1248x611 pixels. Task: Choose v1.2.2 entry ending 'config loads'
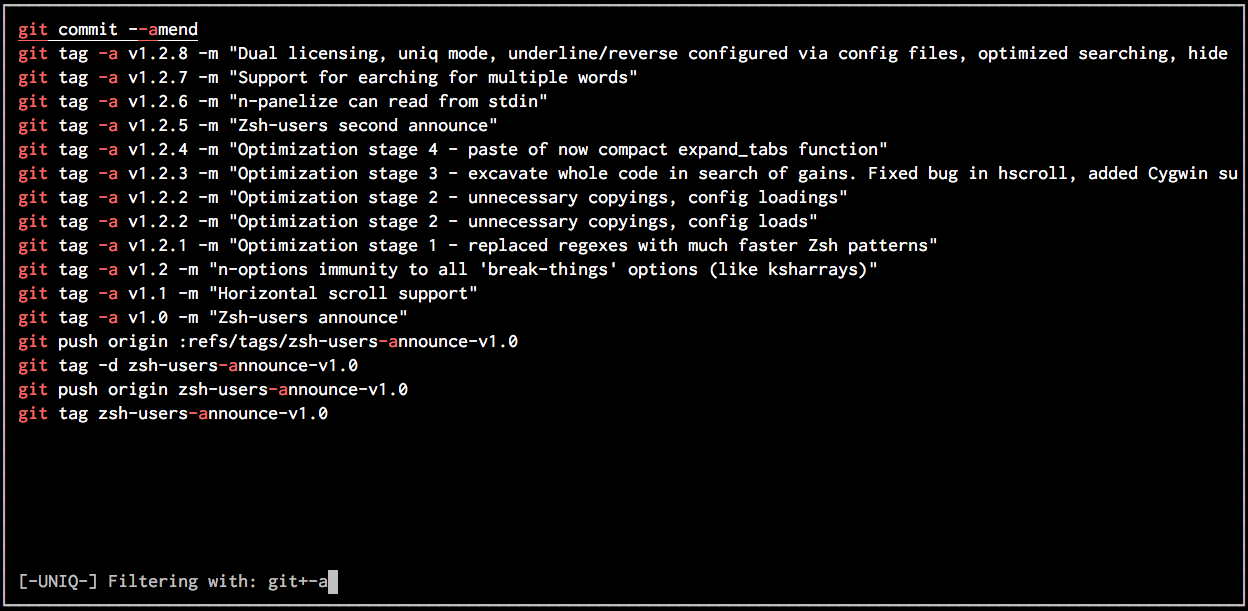click(418, 222)
